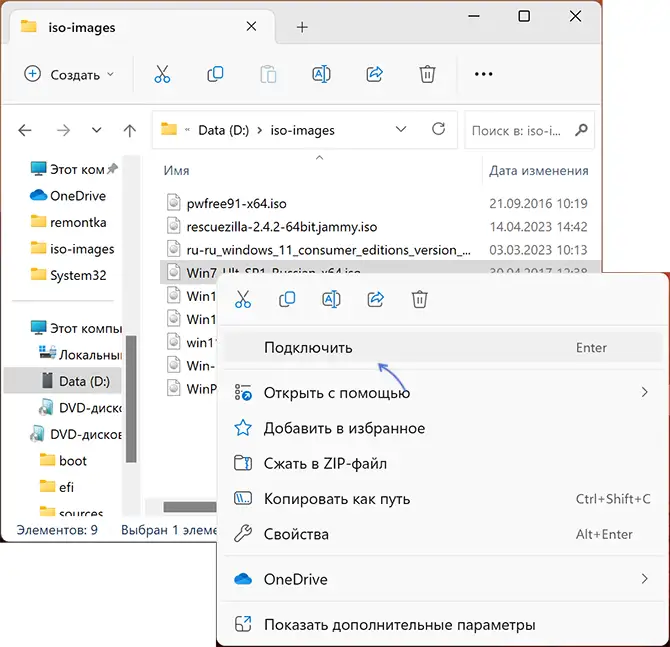
Task: Click the Copy icon in Explorer toolbar
Action: 215,74
